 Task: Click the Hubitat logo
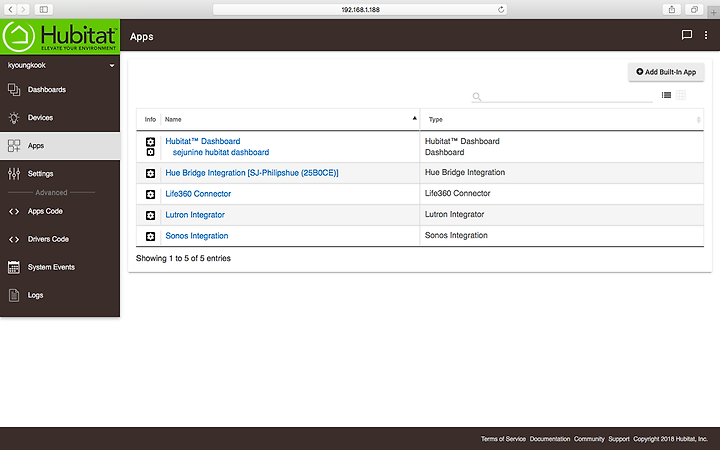click(60, 37)
